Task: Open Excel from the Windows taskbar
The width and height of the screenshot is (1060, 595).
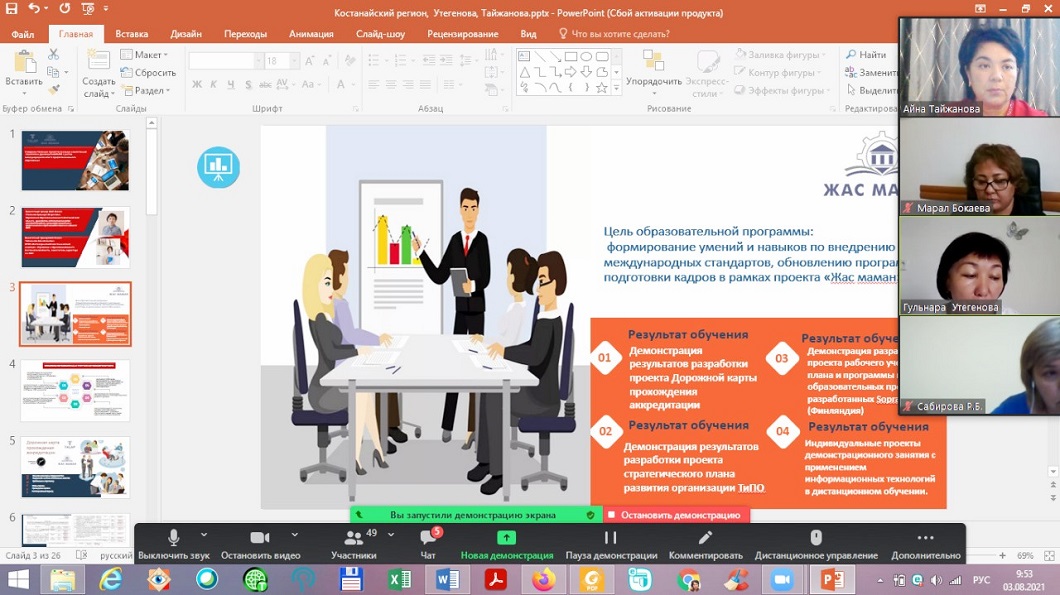Action: point(399,579)
